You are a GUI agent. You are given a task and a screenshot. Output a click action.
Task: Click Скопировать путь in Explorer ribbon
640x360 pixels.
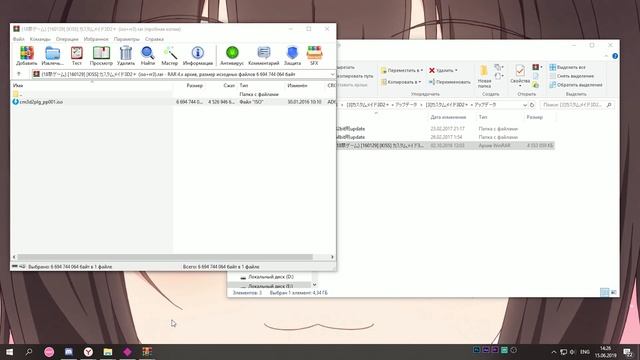[356, 76]
